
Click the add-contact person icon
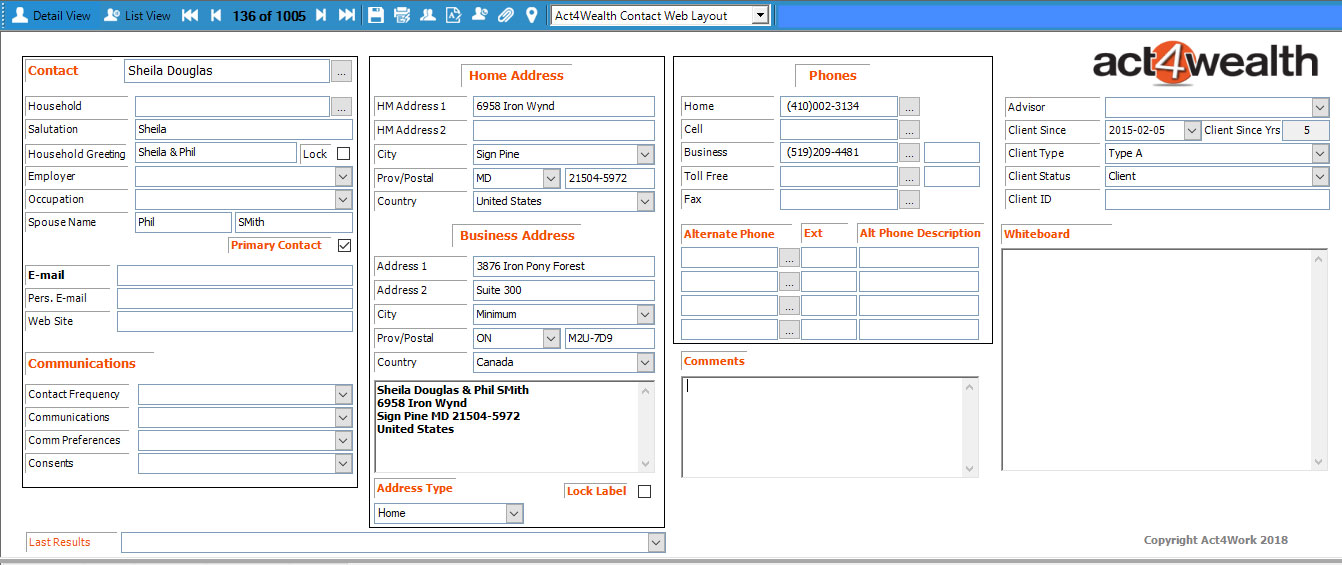[480, 15]
